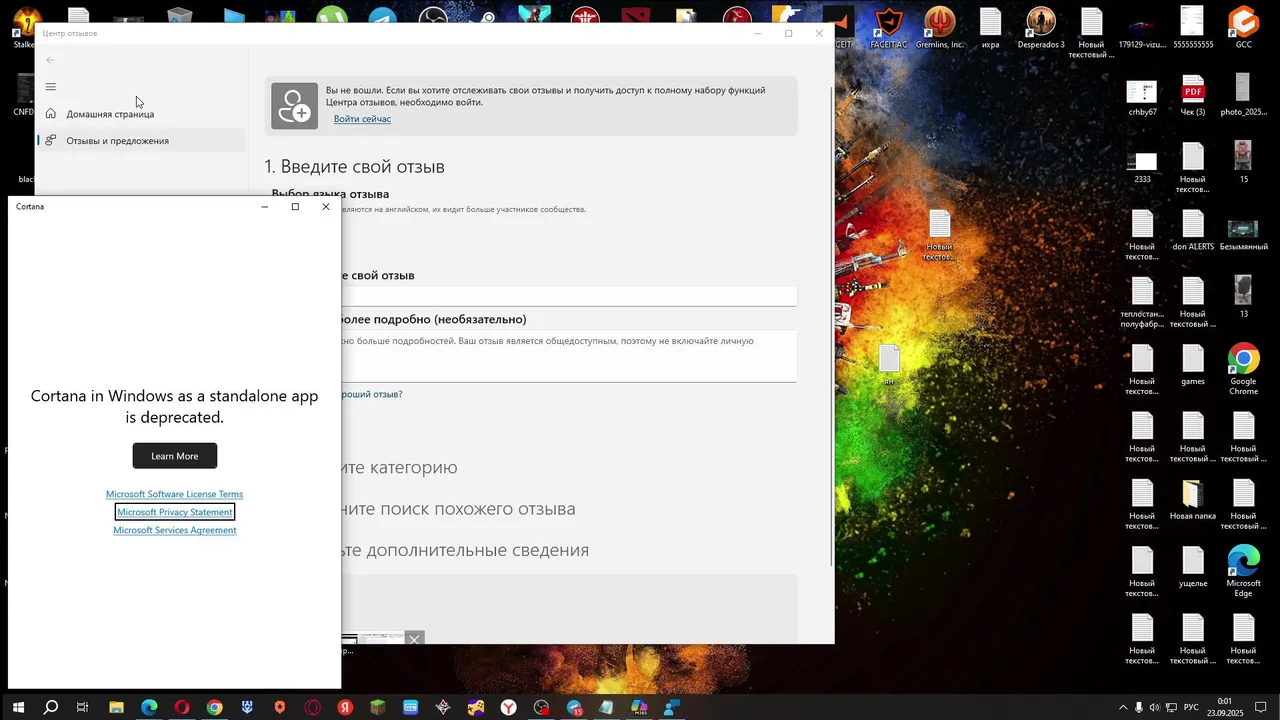Viewport: 1280px width, 720px height.
Task: Select the 'Чек (3)' PDF desktop file
Action: [1192, 97]
